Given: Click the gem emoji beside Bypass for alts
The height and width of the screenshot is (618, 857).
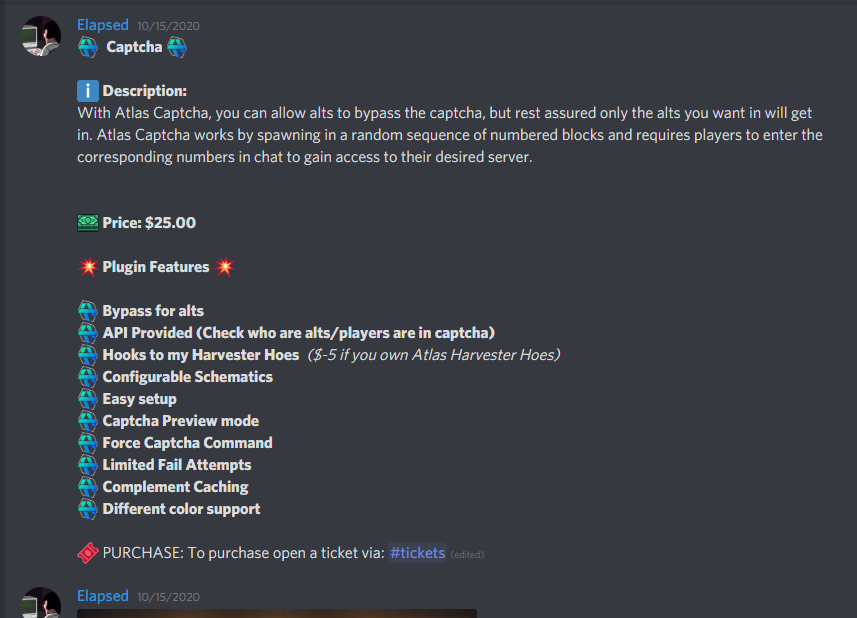Looking at the screenshot, I should pyautogui.click(x=88, y=310).
